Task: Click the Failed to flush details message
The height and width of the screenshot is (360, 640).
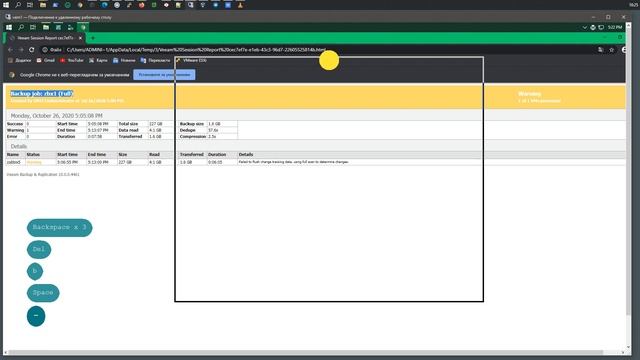Action: click(293, 162)
